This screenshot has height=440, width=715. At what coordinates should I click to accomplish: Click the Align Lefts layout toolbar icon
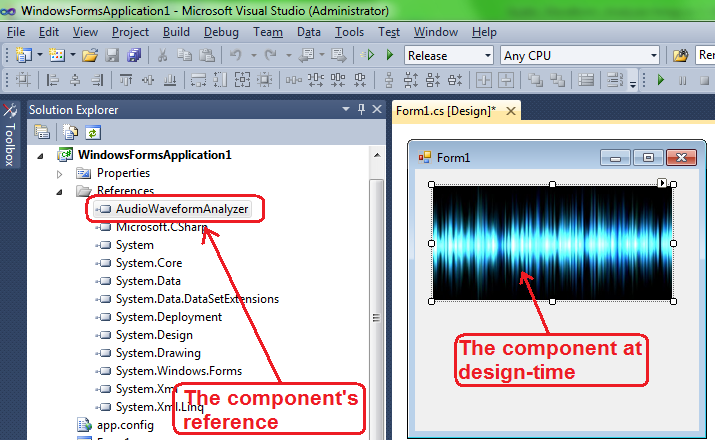click(50, 81)
